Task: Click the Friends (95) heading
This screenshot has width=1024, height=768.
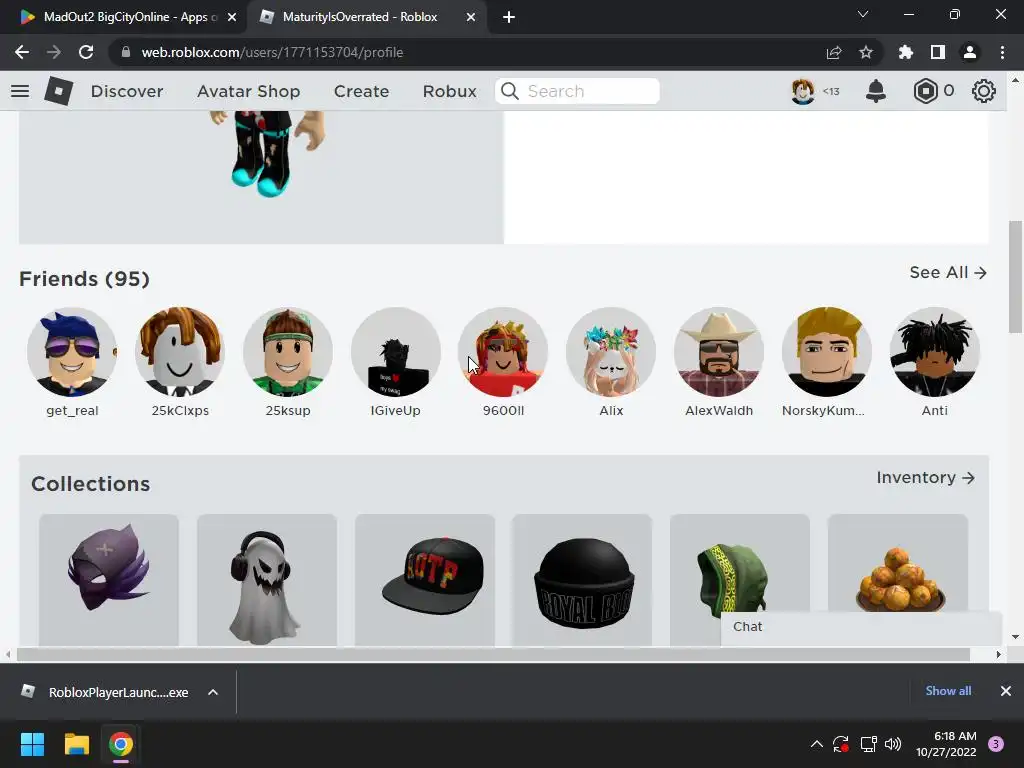Action: click(x=84, y=279)
